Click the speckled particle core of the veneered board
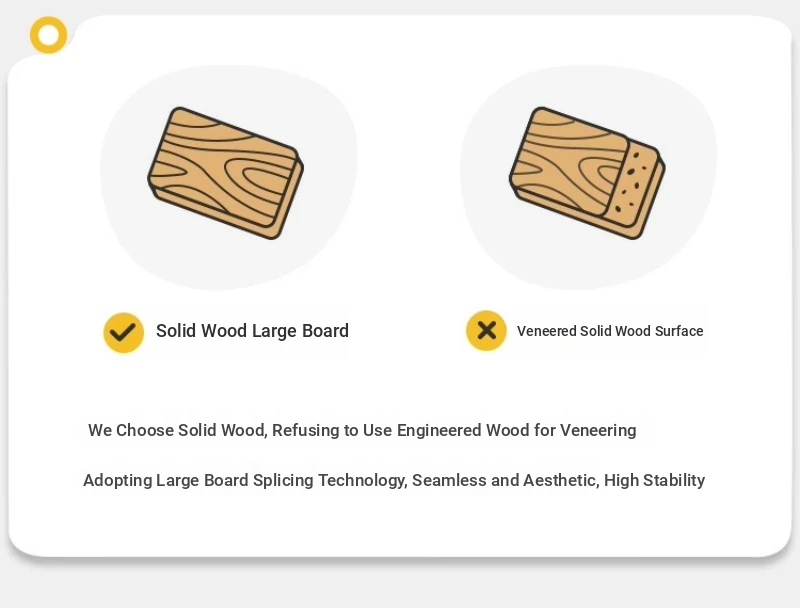The height and width of the screenshot is (608, 800). point(633,188)
